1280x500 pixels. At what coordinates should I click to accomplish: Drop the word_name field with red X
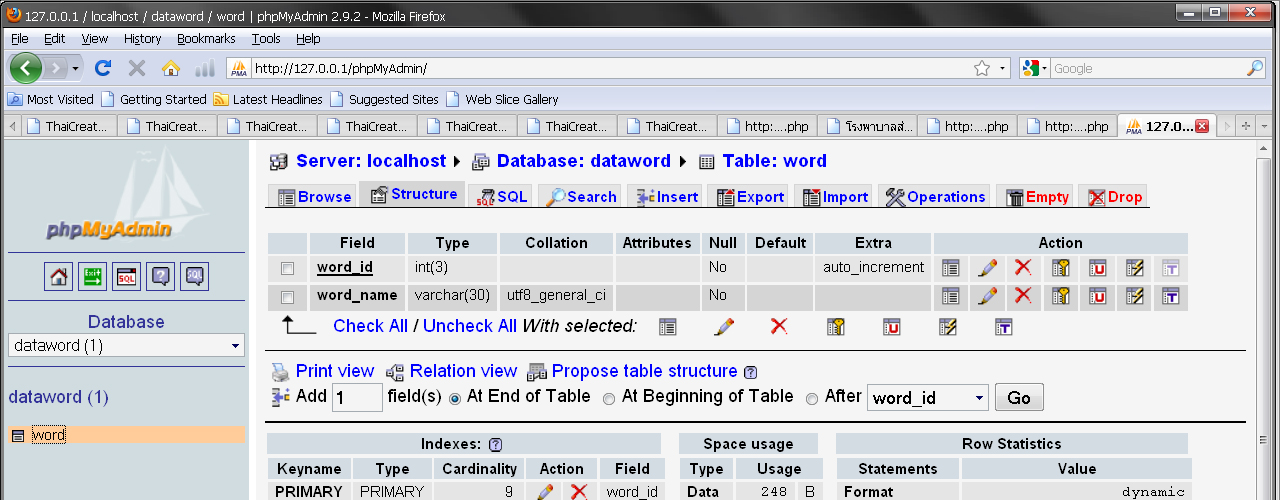tap(1023, 296)
